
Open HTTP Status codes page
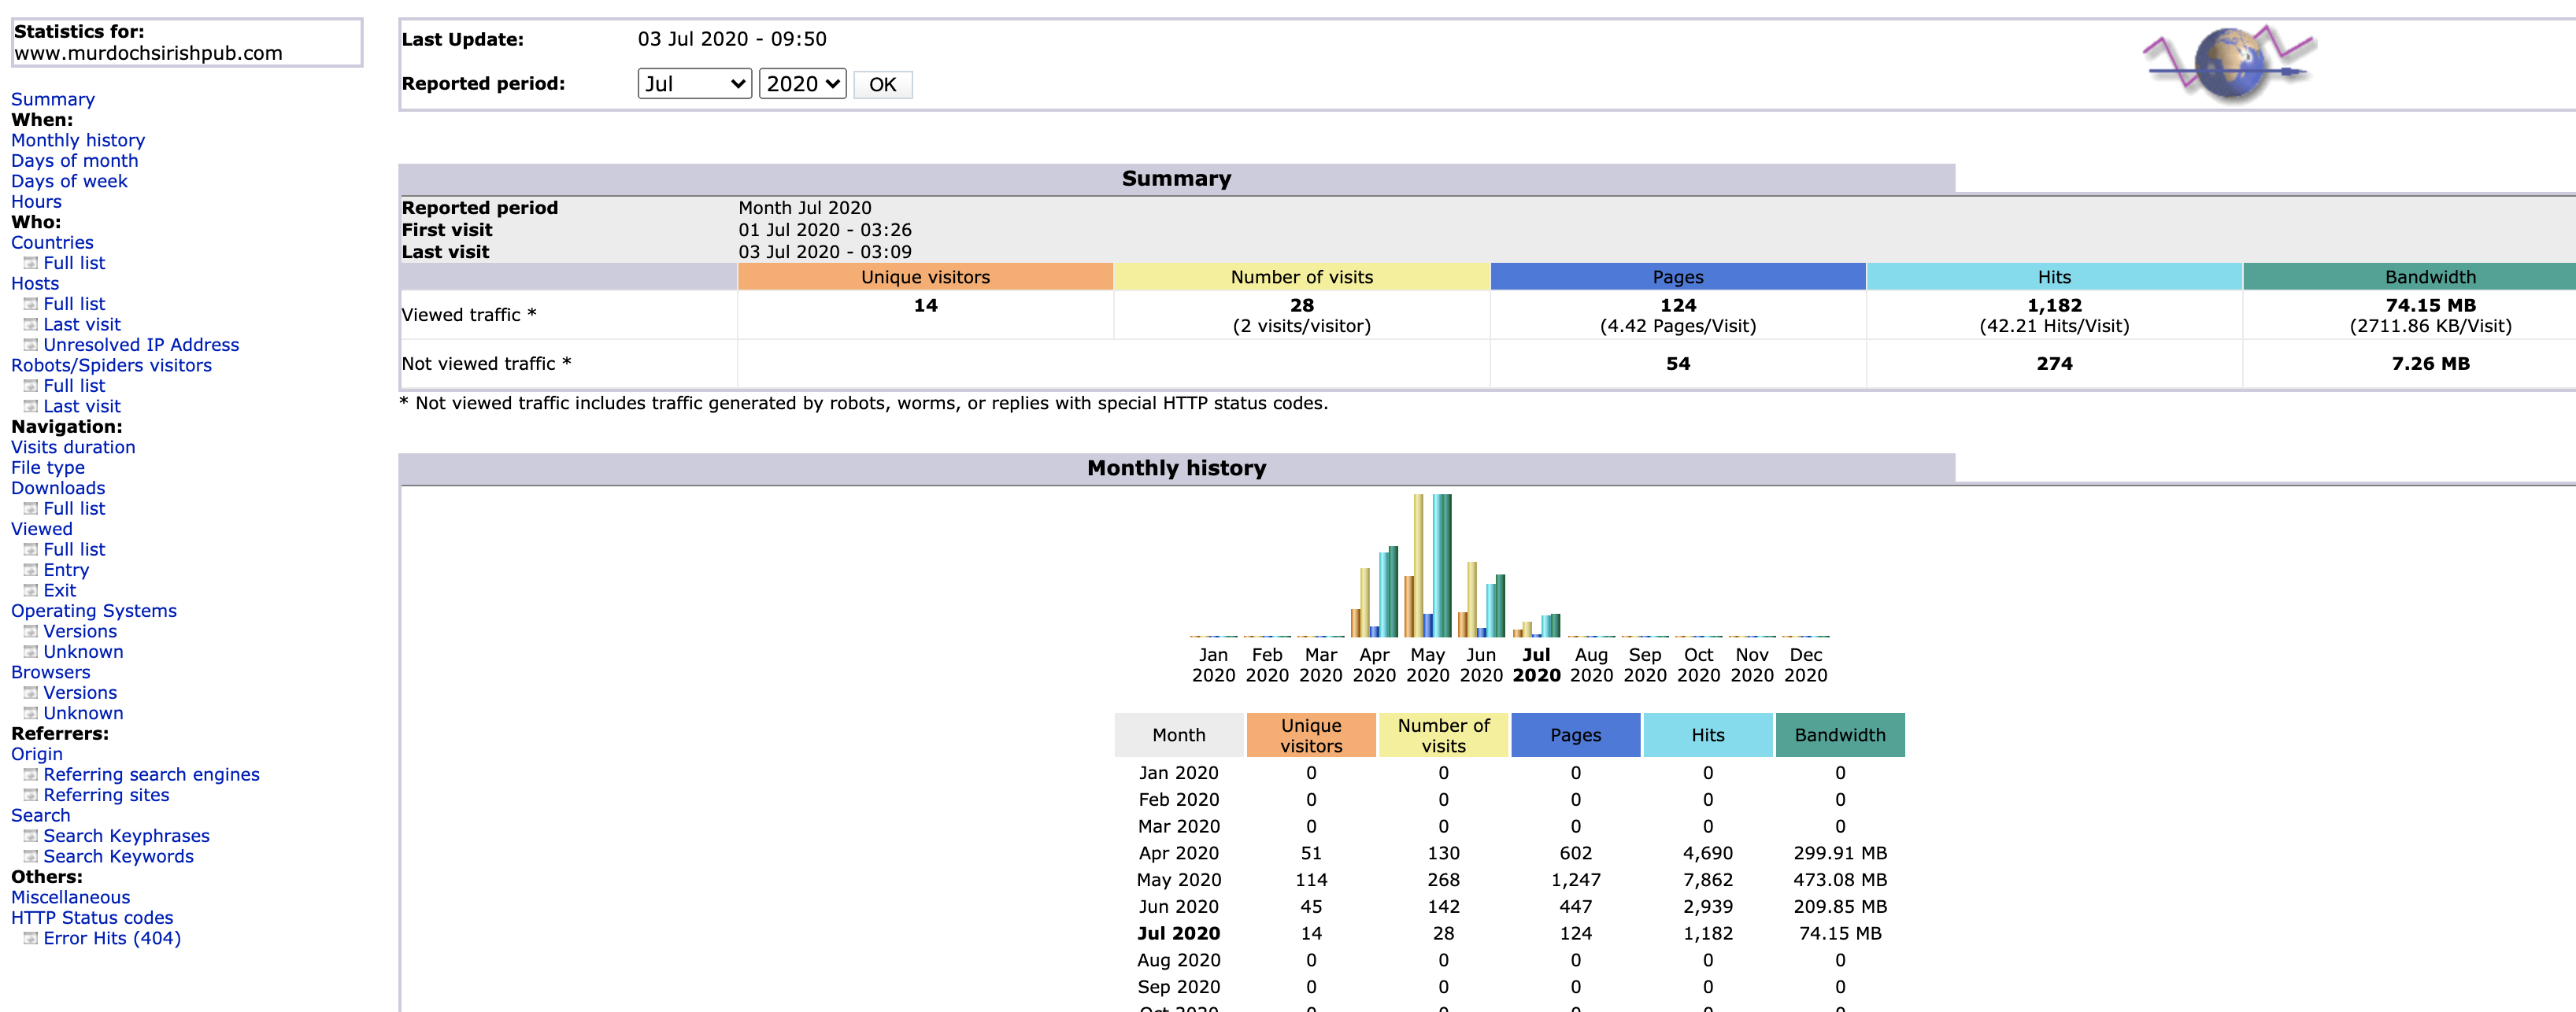coord(92,918)
